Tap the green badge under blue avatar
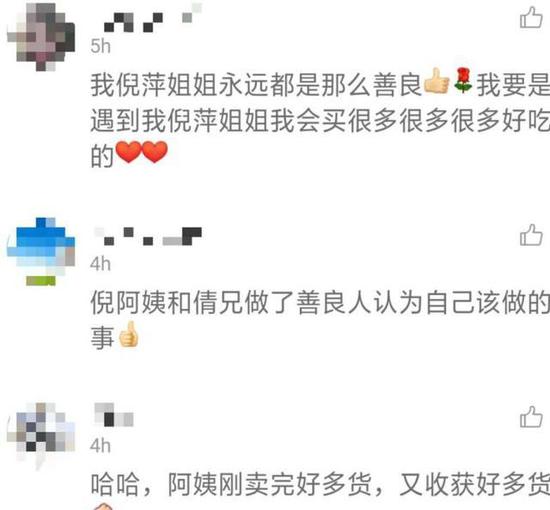Screen dimensions: 550x510 [x=41, y=281]
